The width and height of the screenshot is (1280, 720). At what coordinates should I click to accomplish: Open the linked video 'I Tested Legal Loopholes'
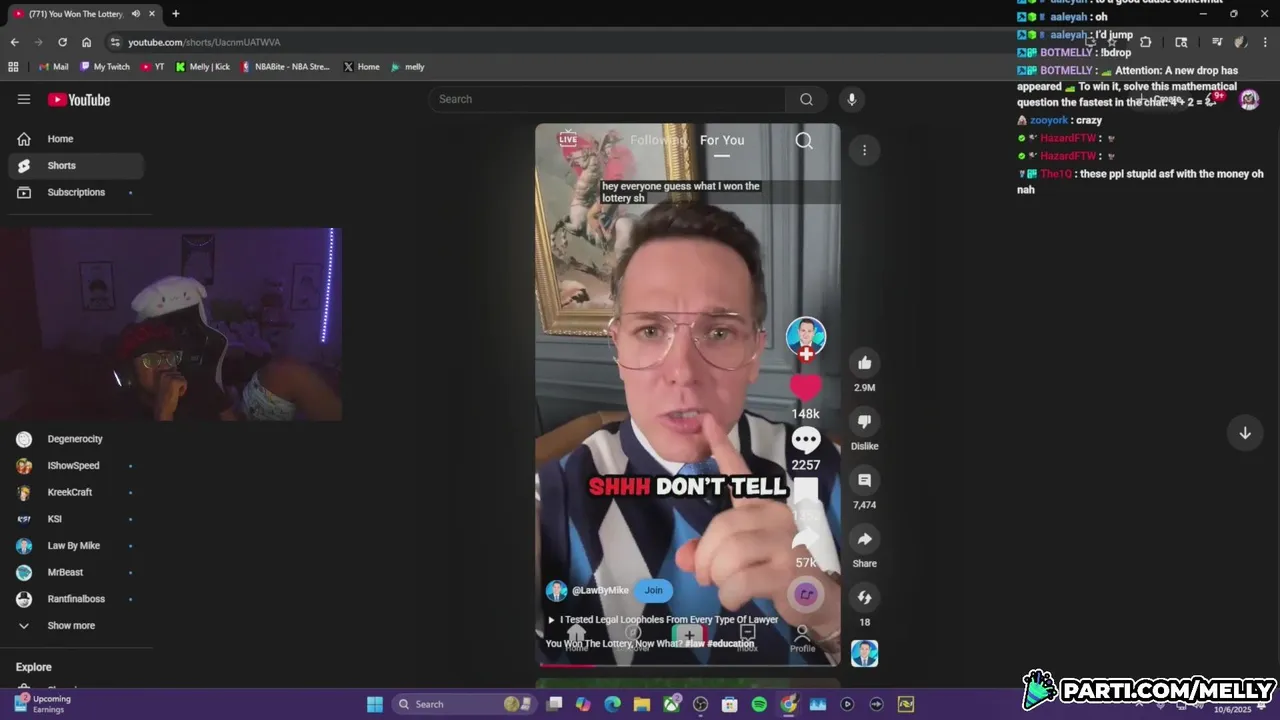pyautogui.click(x=662, y=620)
